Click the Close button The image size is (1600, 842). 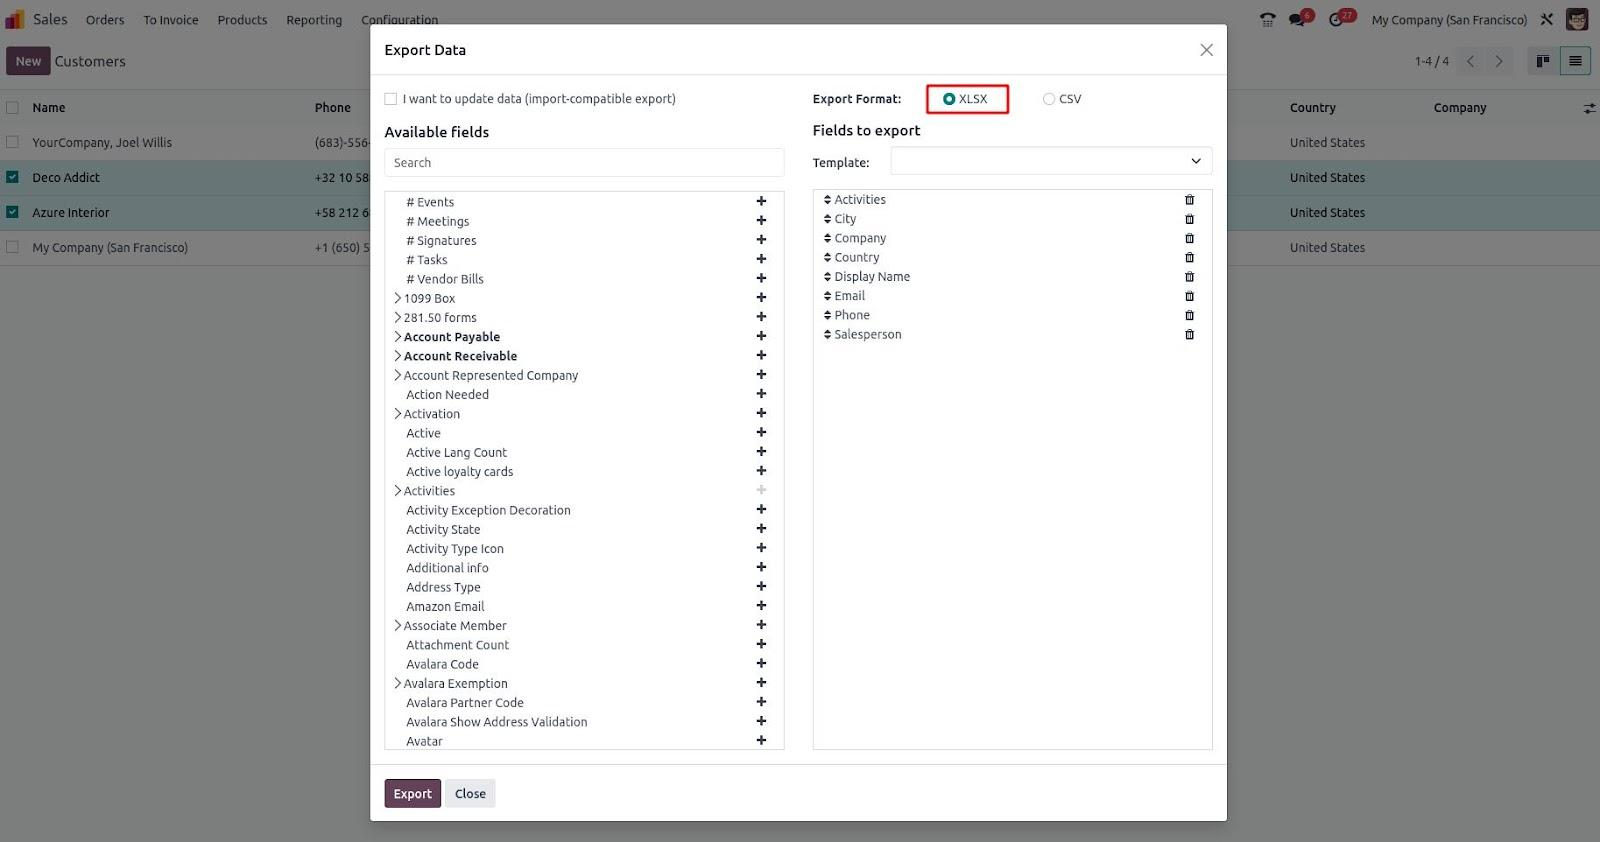[x=470, y=794]
